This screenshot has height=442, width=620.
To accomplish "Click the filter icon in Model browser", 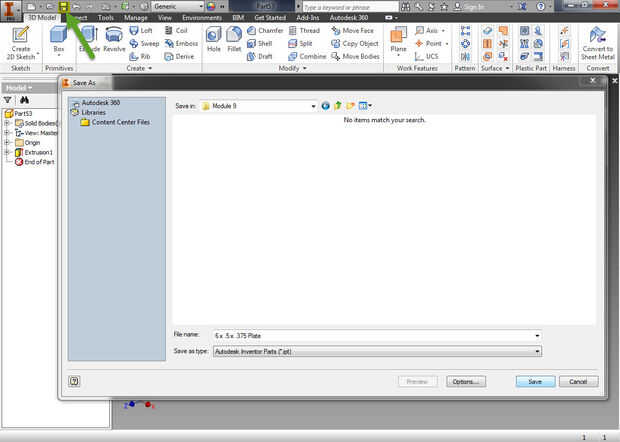I will point(8,100).
